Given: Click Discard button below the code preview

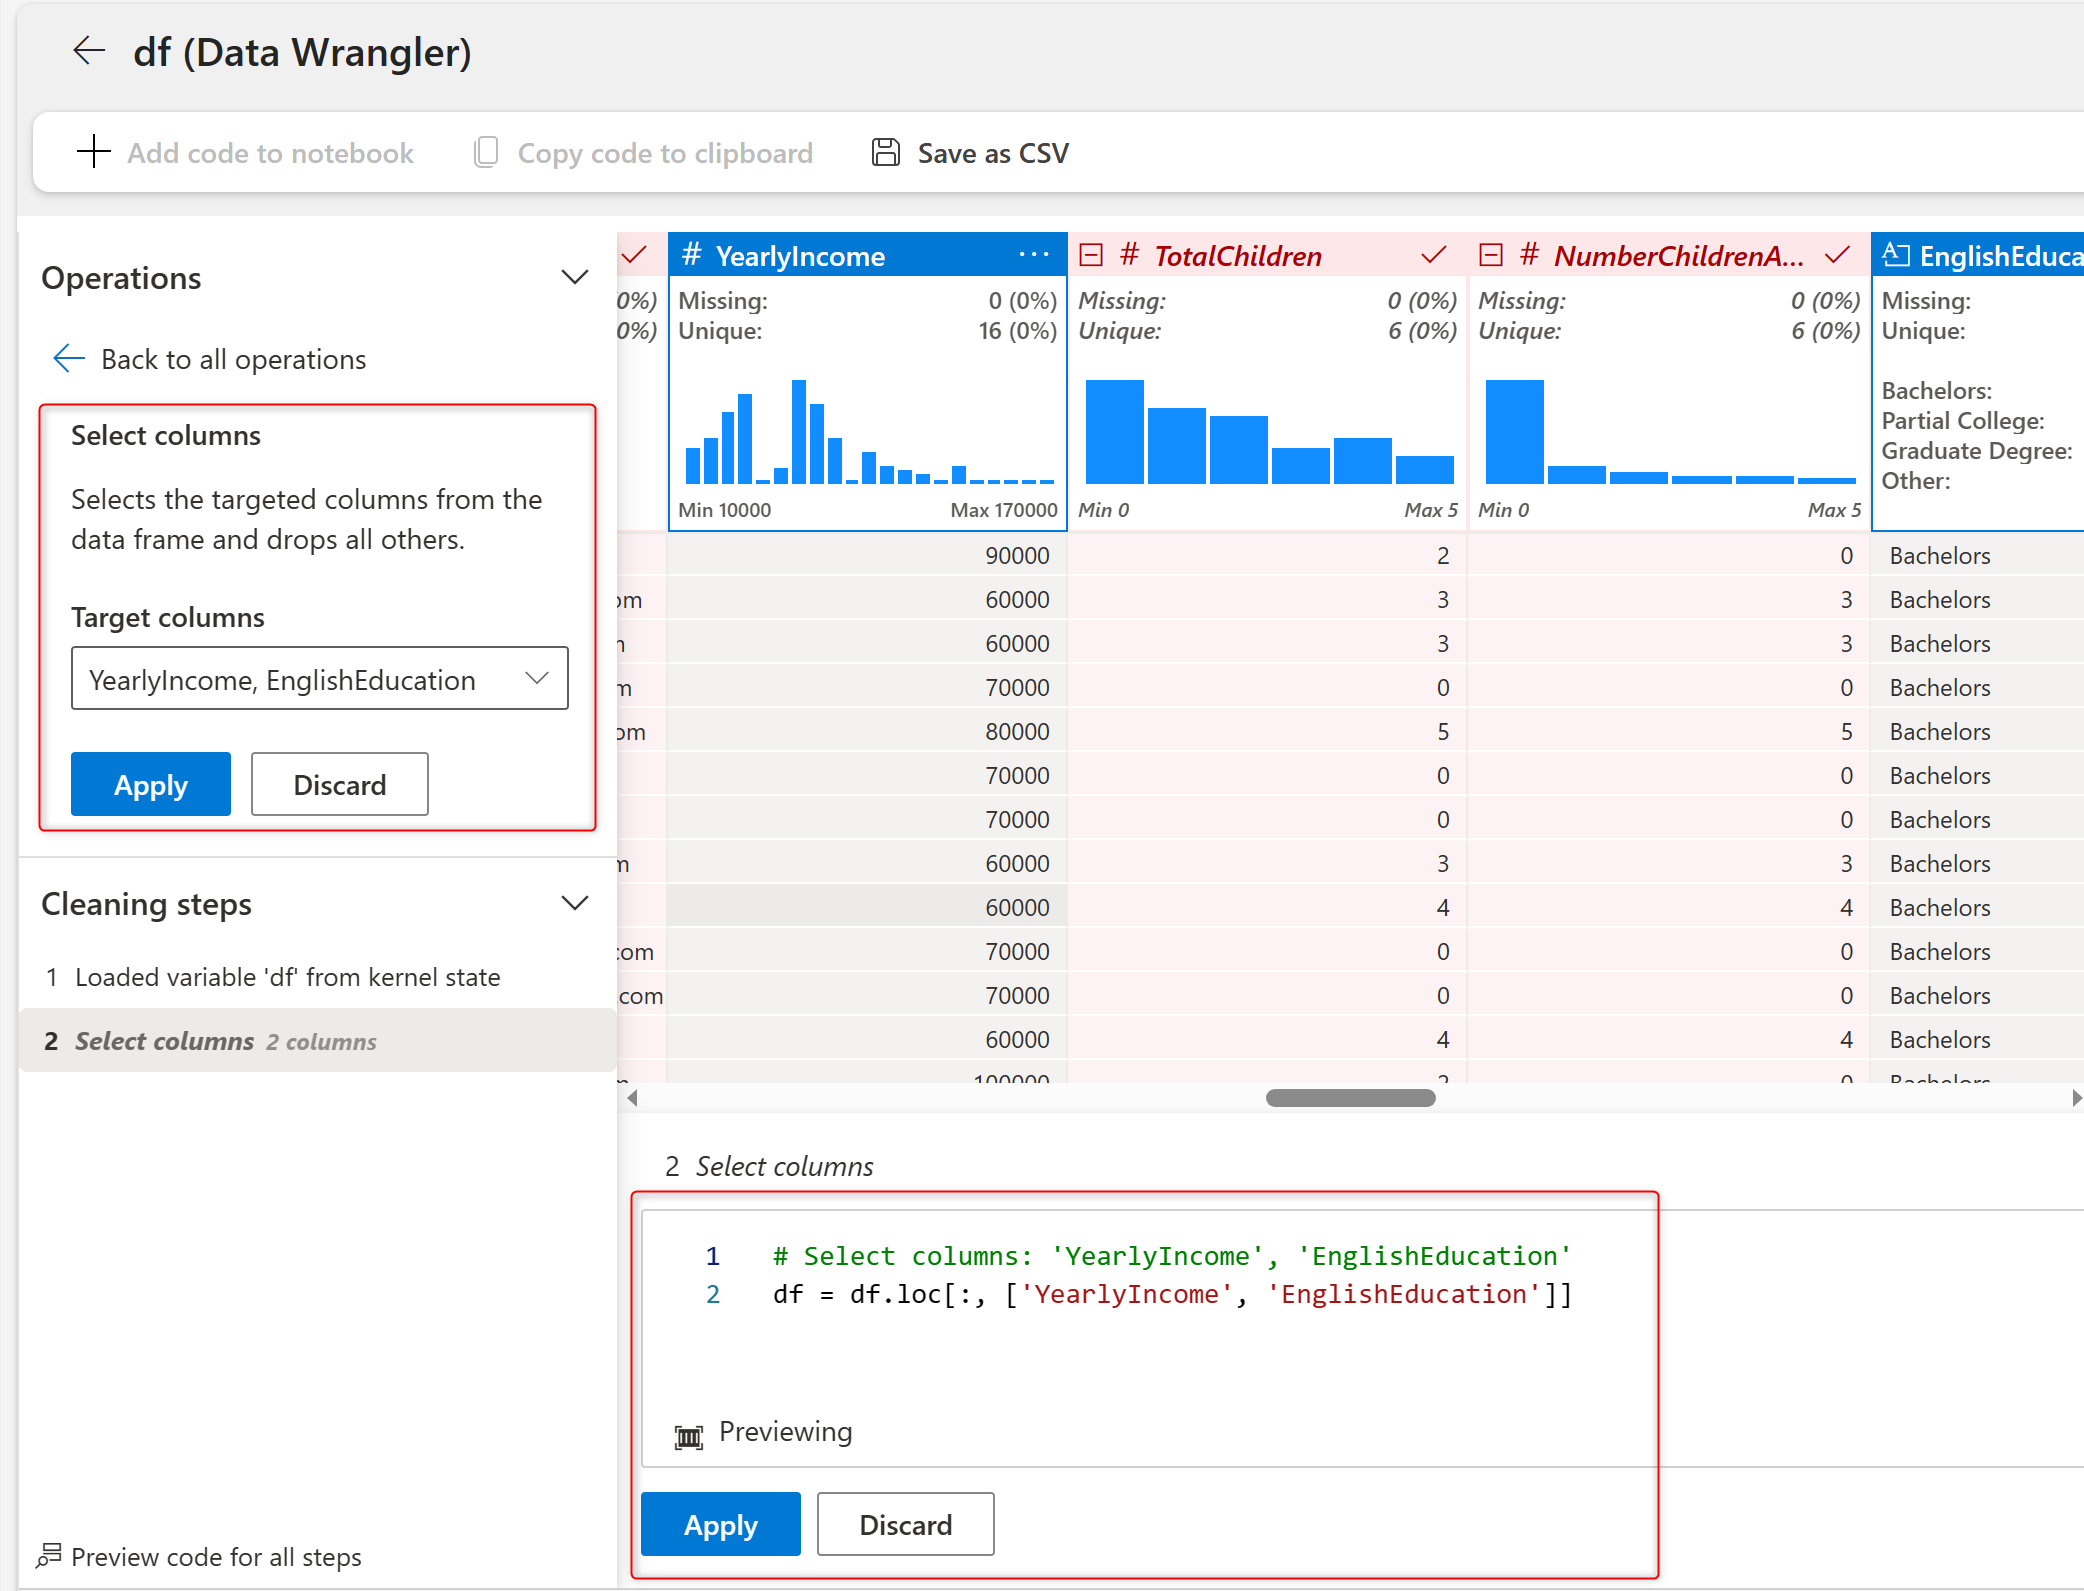Looking at the screenshot, I should (905, 1524).
